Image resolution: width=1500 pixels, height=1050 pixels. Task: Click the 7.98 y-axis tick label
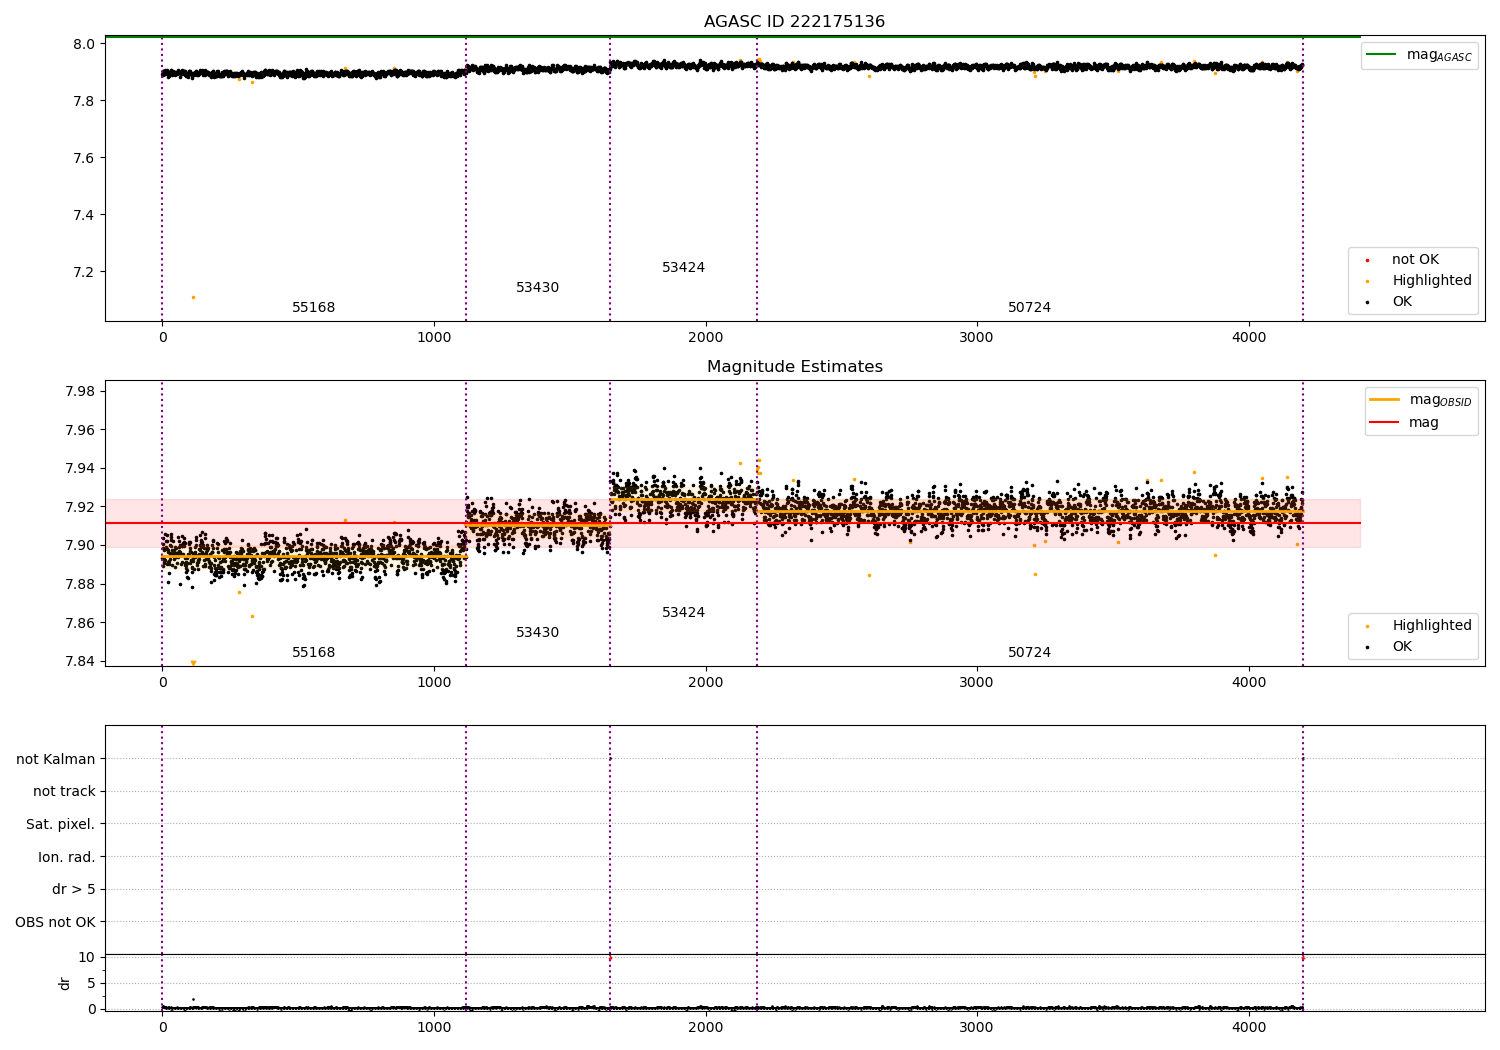point(81,391)
